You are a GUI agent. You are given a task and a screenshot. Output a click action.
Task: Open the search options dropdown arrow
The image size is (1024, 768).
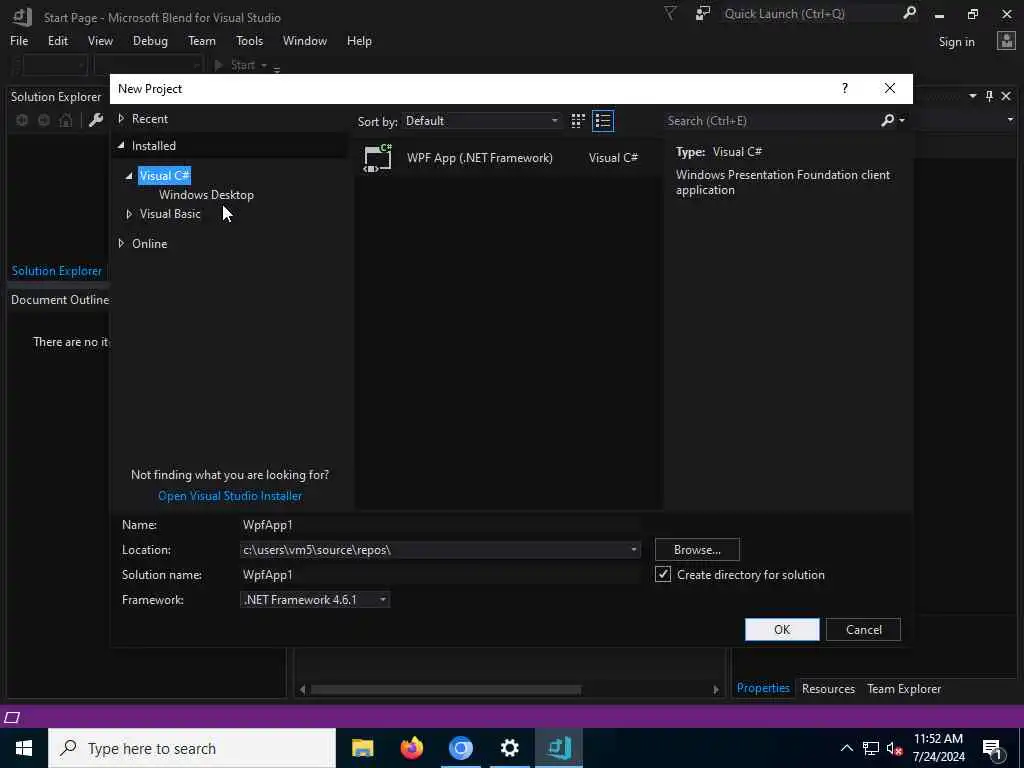[902, 121]
